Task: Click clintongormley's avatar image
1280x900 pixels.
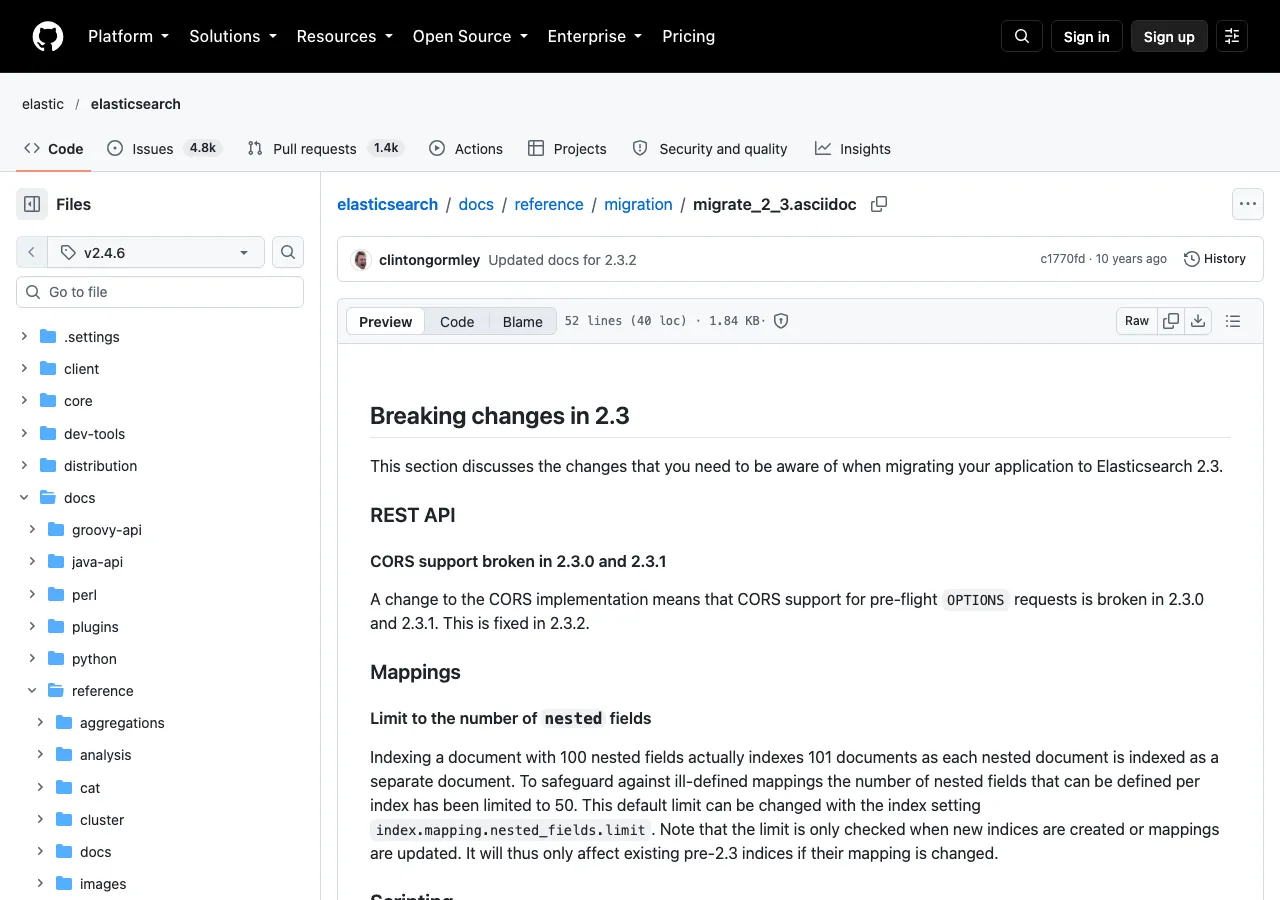Action: tap(361, 259)
